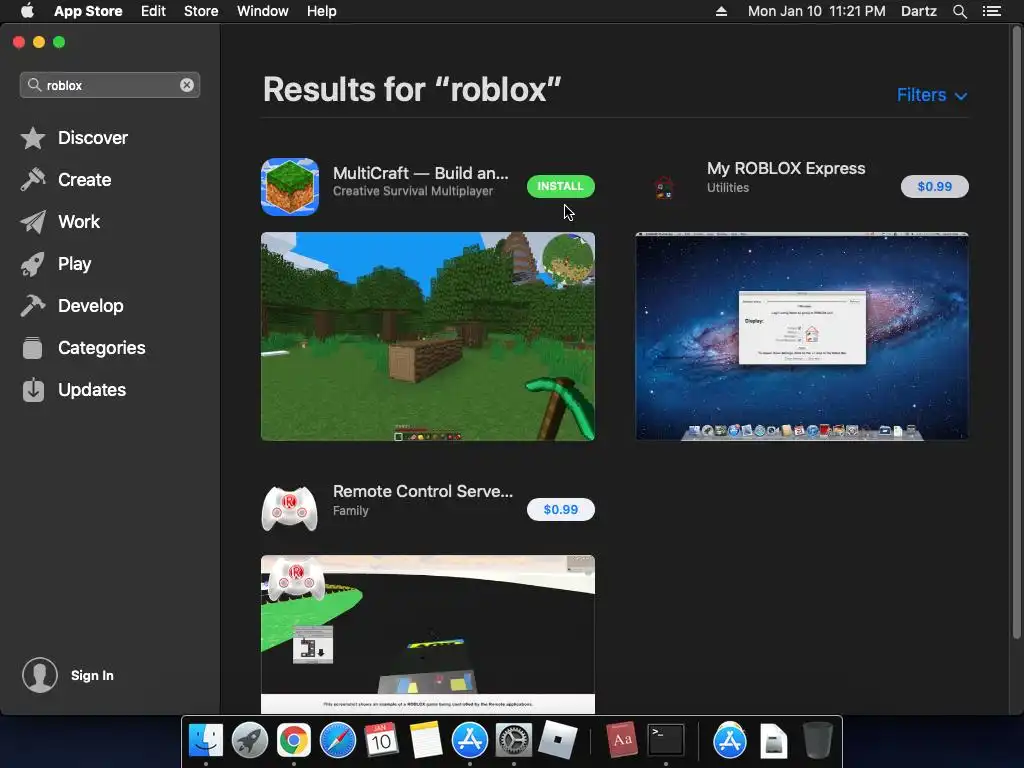Screen dimensions: 1024x768
Task: Open the Help menu
Action: (321, 11)
